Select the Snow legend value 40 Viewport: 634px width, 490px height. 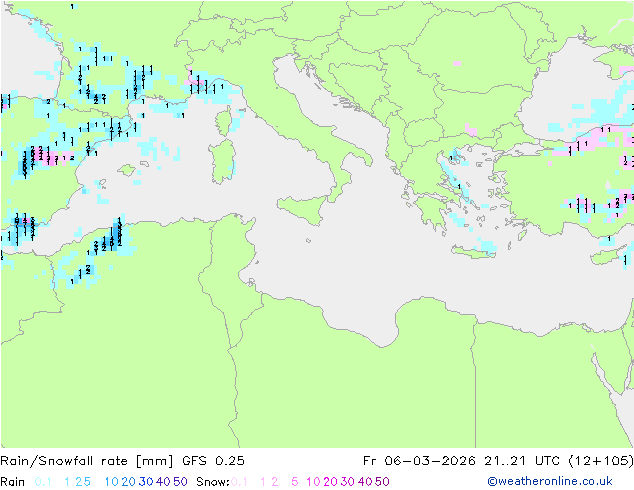click(x=365, y=482)
